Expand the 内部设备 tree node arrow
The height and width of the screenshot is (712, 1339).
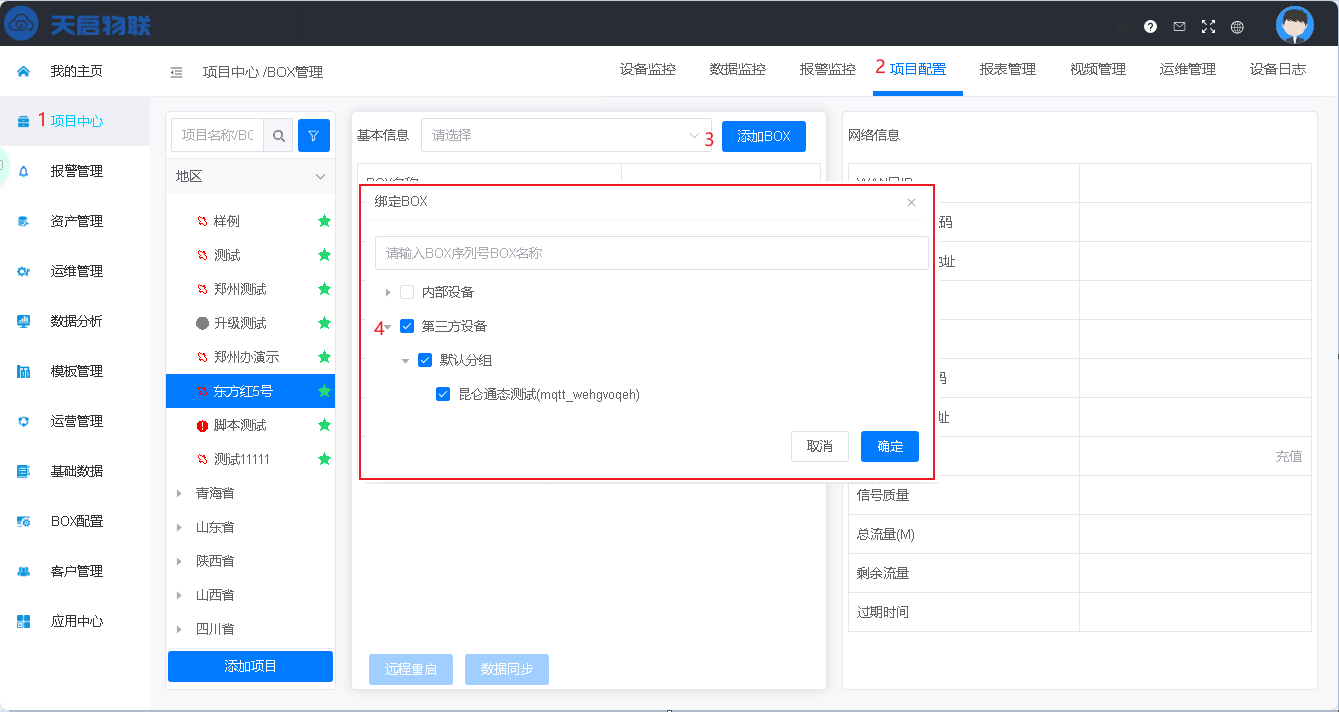(388, 292)
